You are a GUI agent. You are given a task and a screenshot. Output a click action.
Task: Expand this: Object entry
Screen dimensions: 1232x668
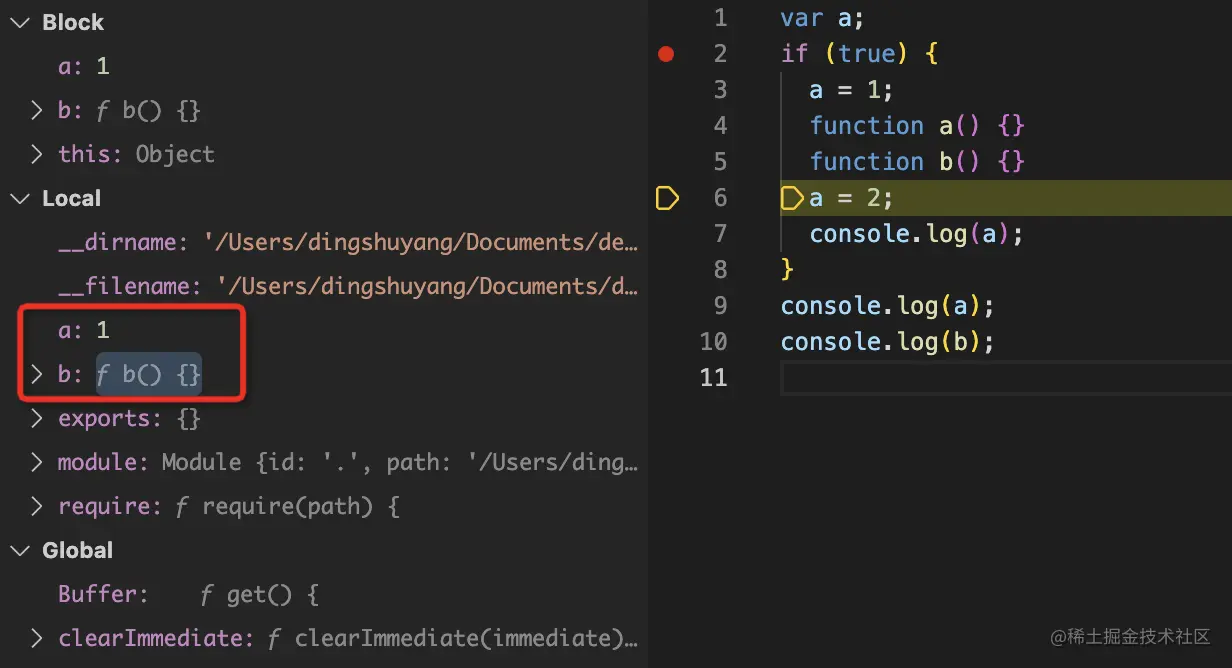37,154
